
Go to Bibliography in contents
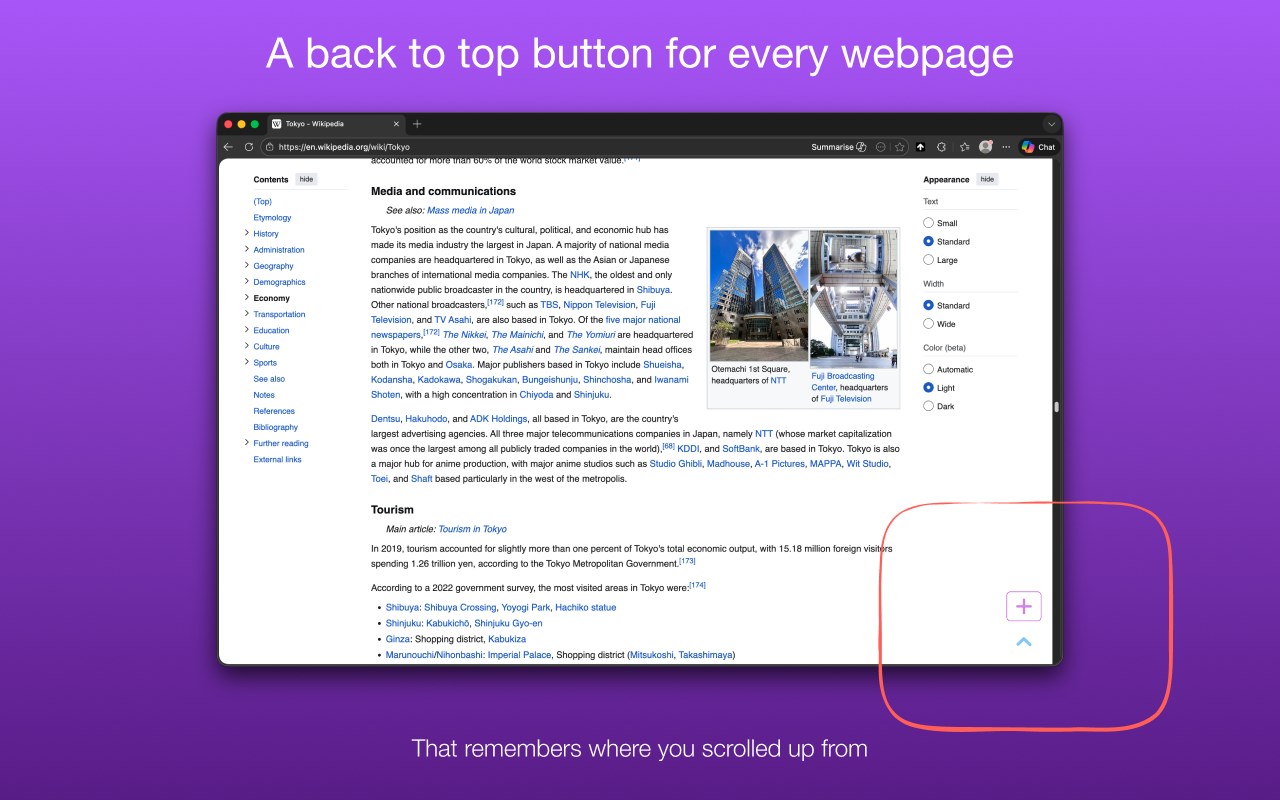pos(275,427)
